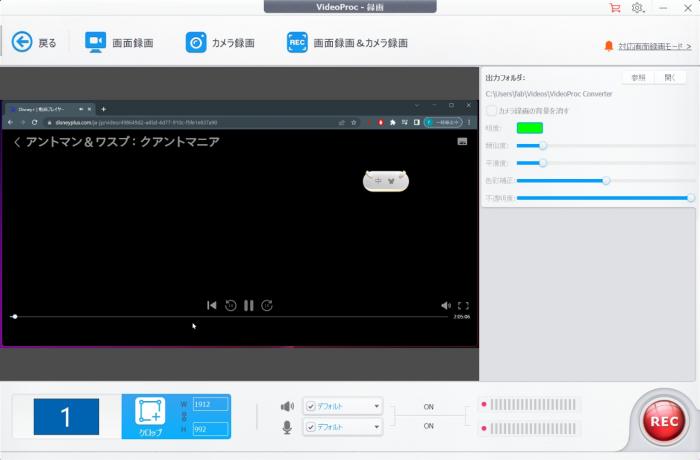Click the 参照 browse button for output folder

click(638, 77)
